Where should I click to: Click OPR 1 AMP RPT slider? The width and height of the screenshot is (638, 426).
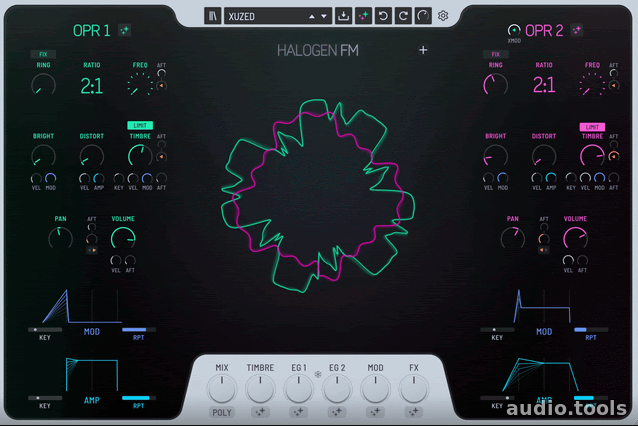pyautogui.click(x=139, y=398)
